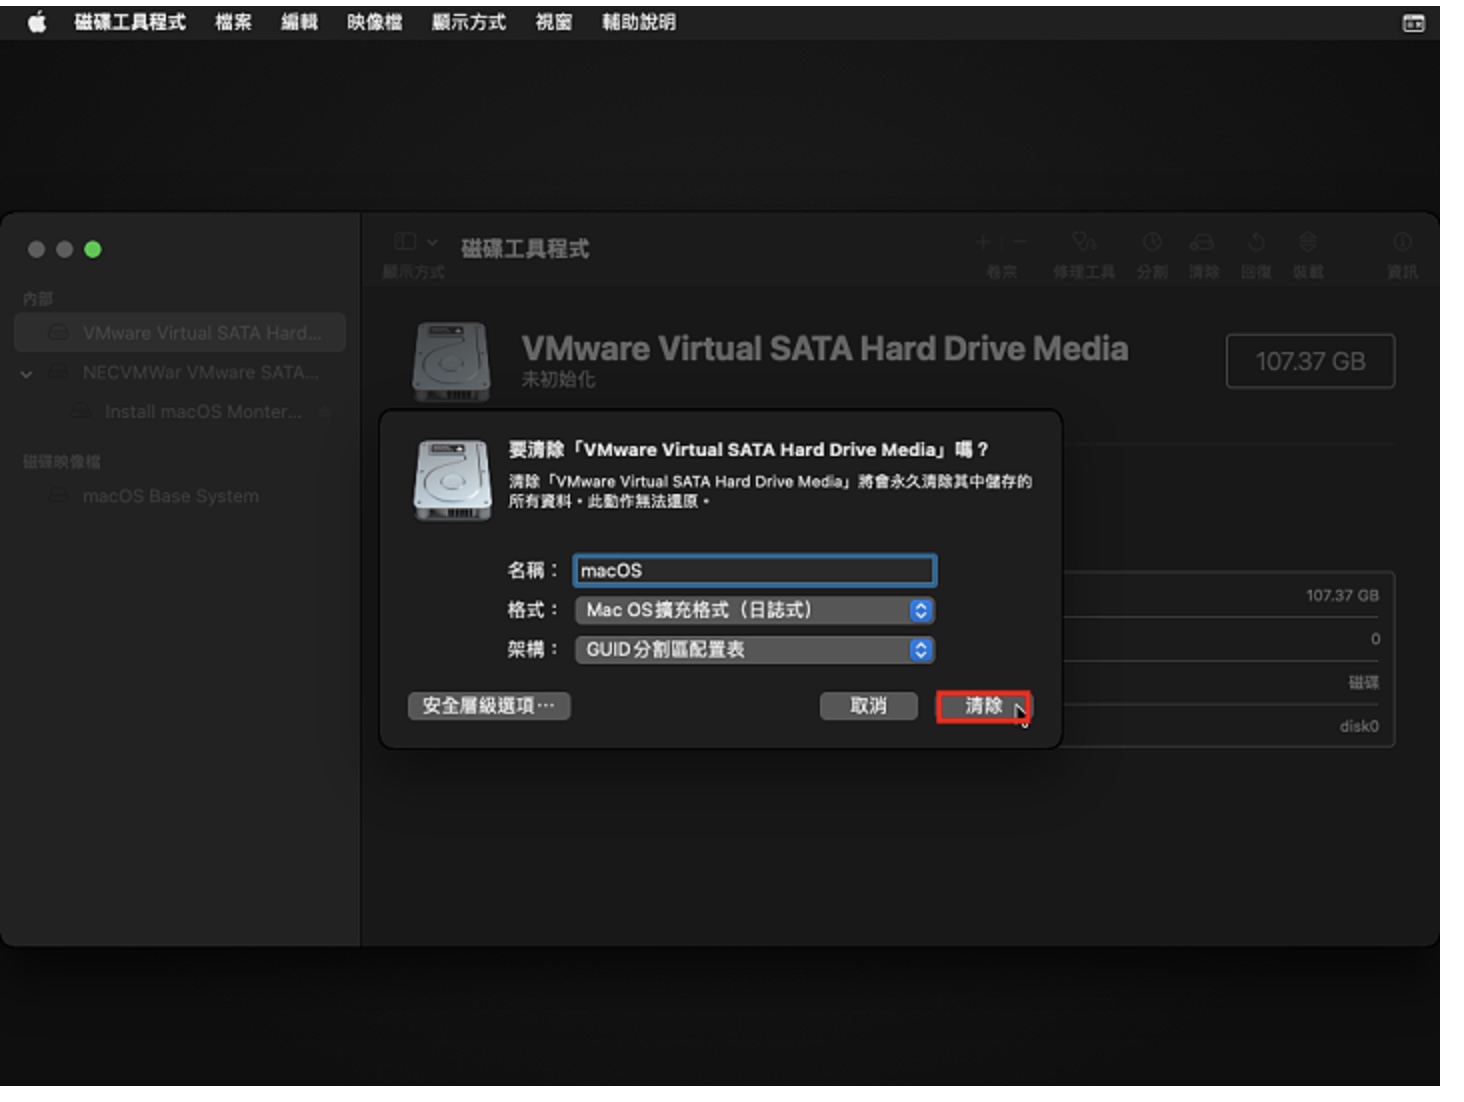Click the 107.37 GB value in info table
The image size is (1464, 1102).
(1342, 595)
